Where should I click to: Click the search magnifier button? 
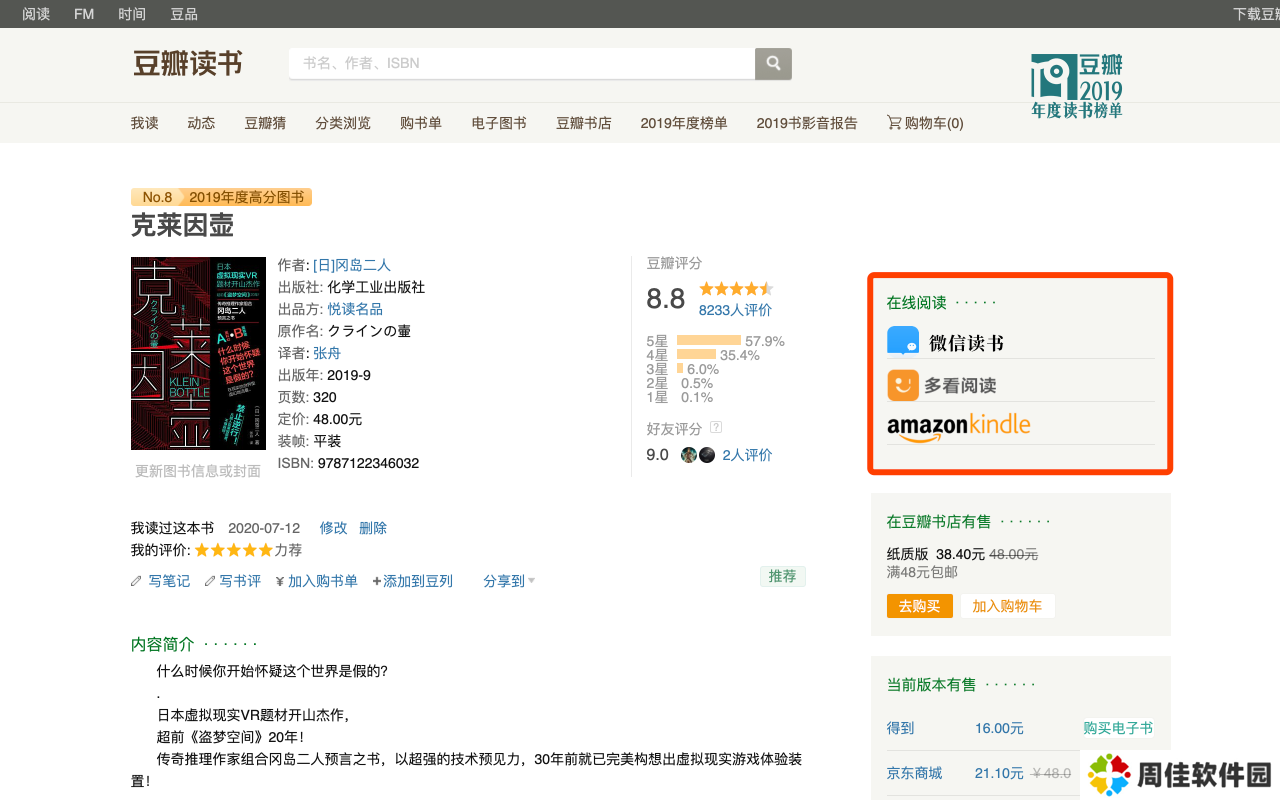[x=773, y=63]
